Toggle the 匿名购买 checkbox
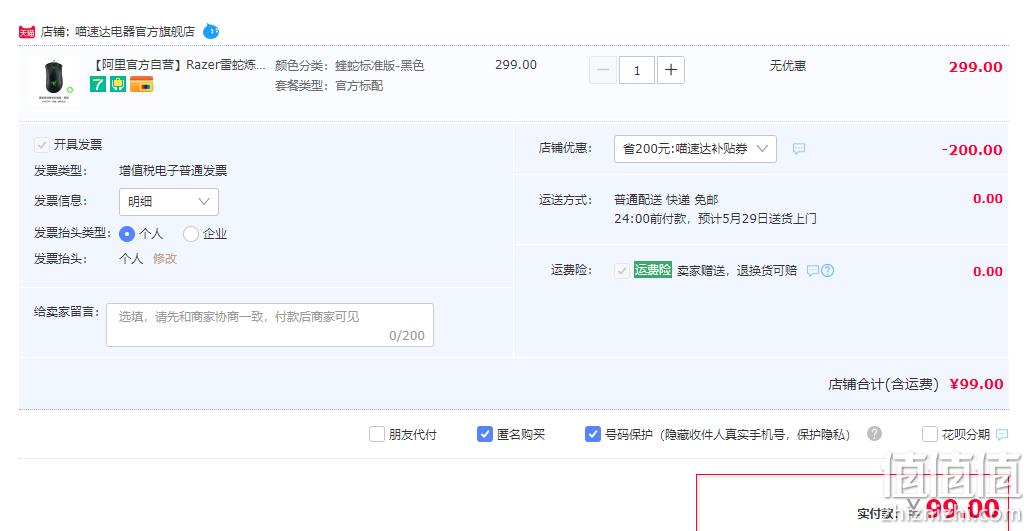 tap(485, 434)
